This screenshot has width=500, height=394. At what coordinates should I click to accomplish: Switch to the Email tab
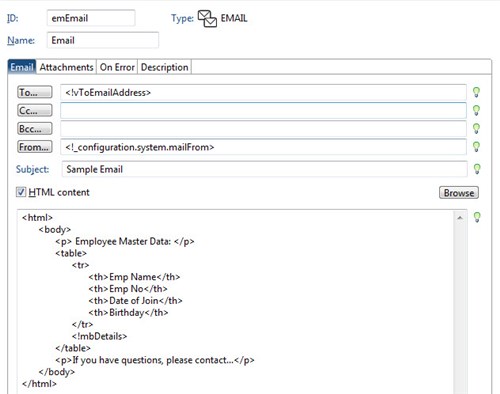click(x=22, y=67)
